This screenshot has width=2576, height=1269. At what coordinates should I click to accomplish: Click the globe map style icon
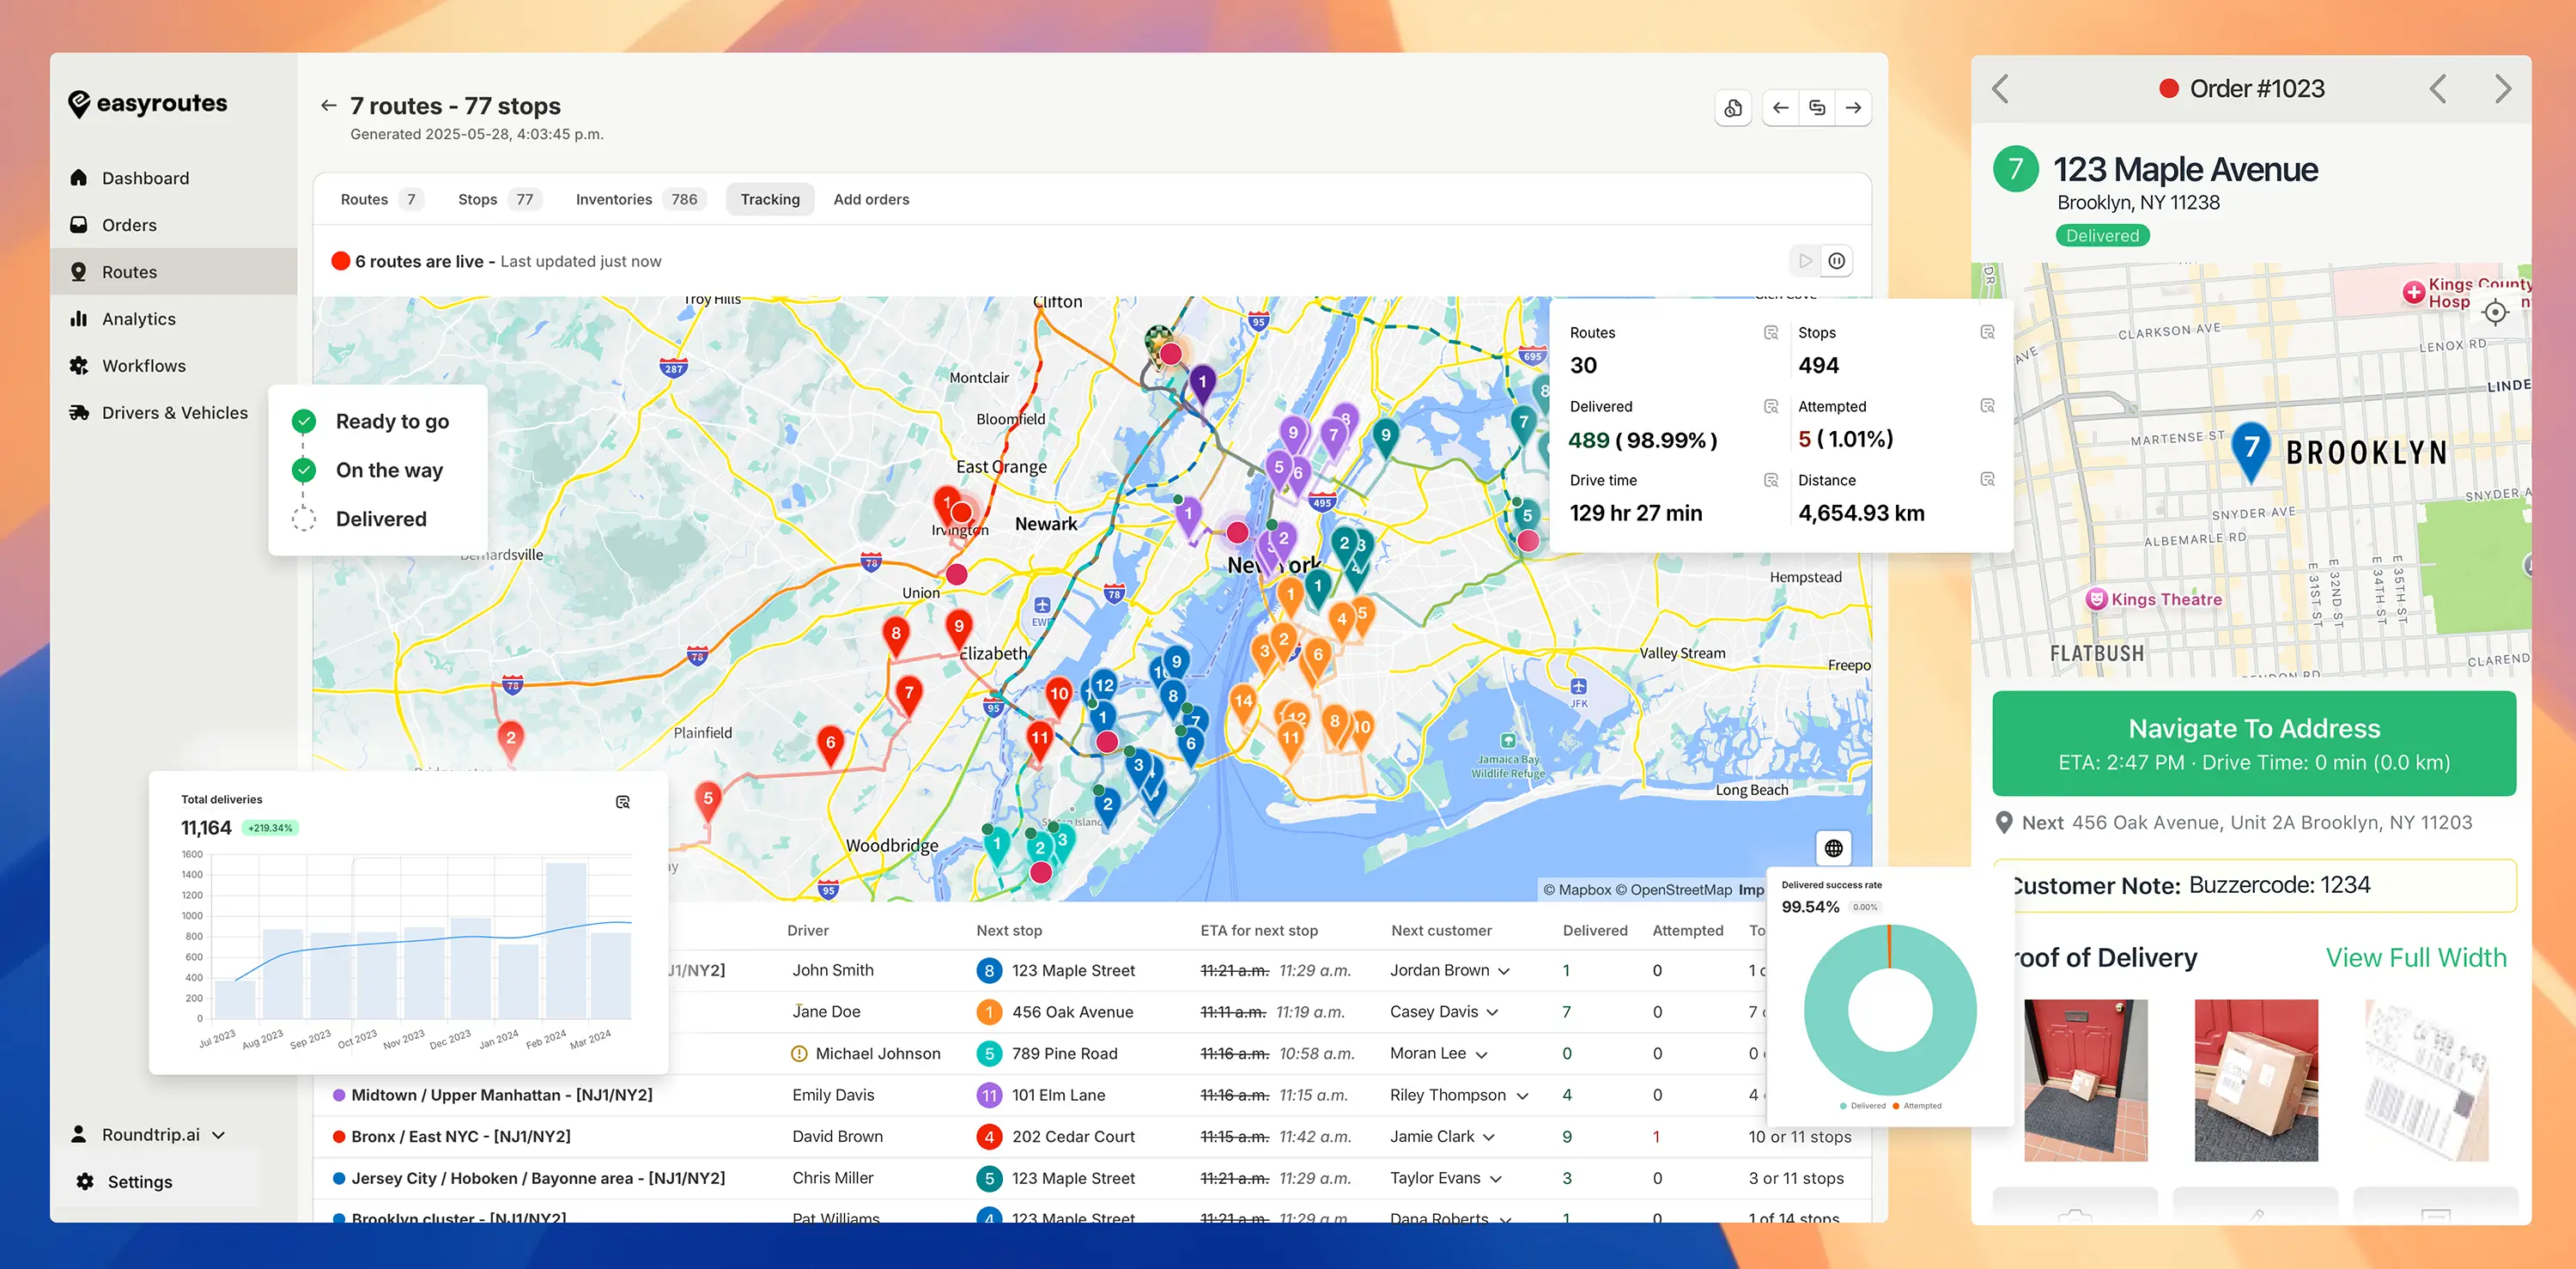[1832, 848]
